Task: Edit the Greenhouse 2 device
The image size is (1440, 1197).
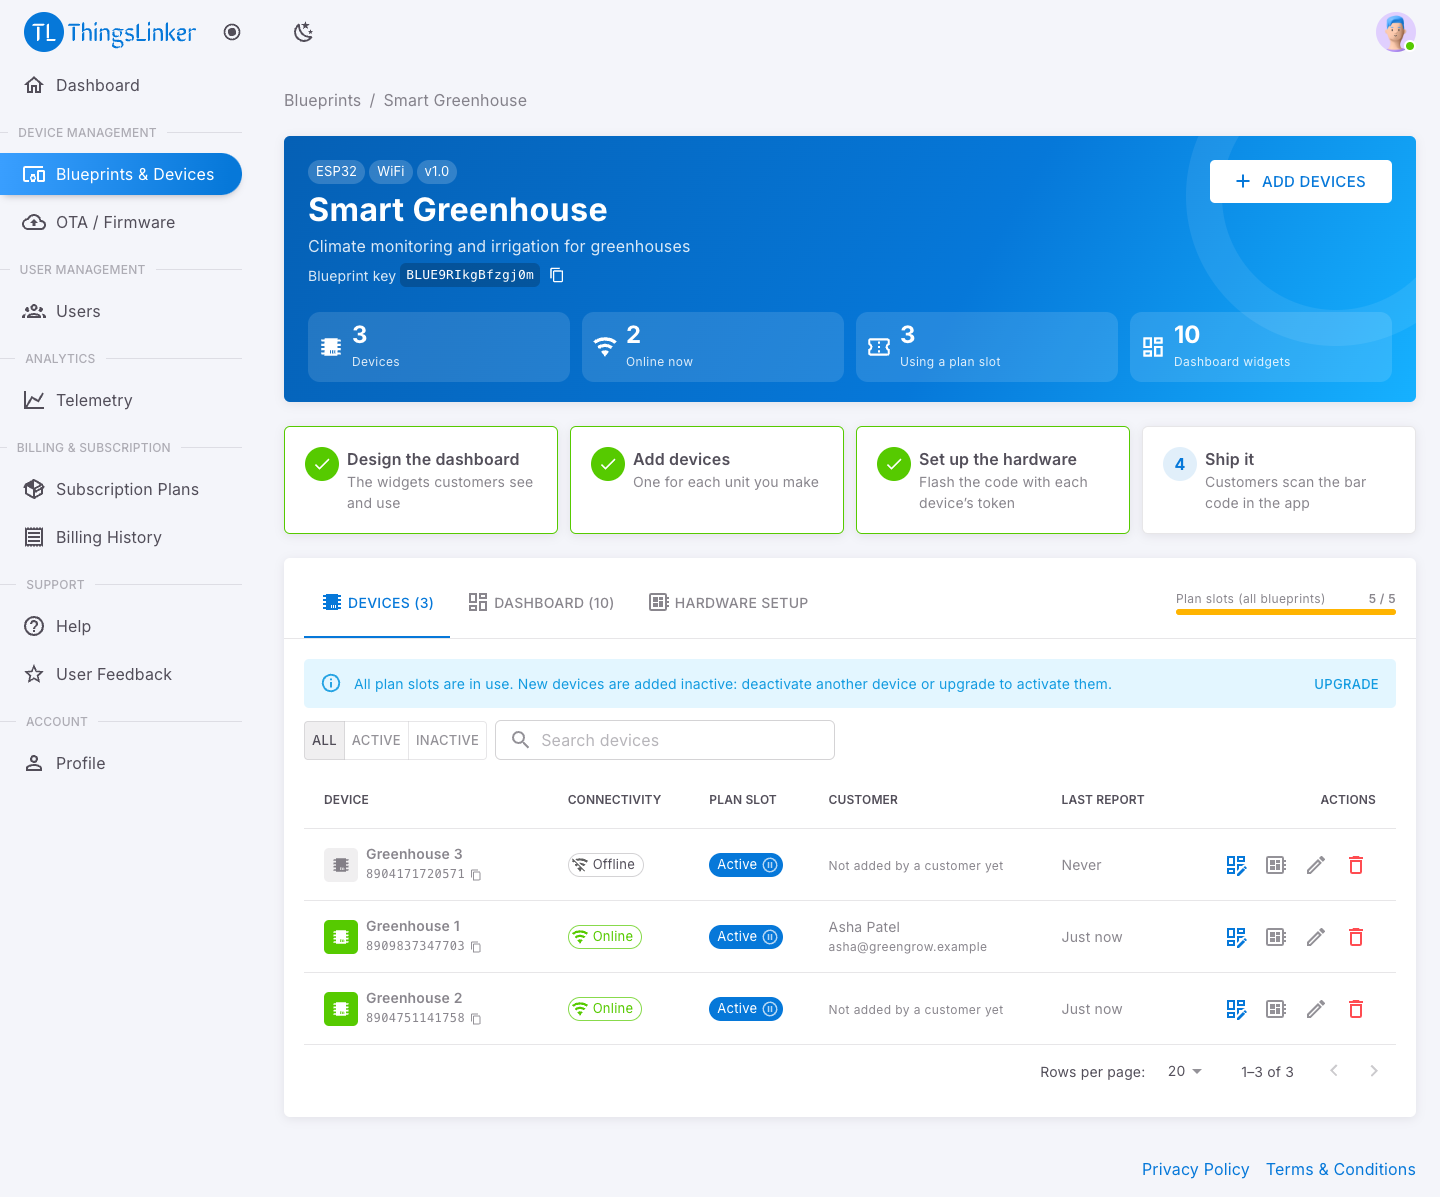Action: (x=1316, y=1009)
